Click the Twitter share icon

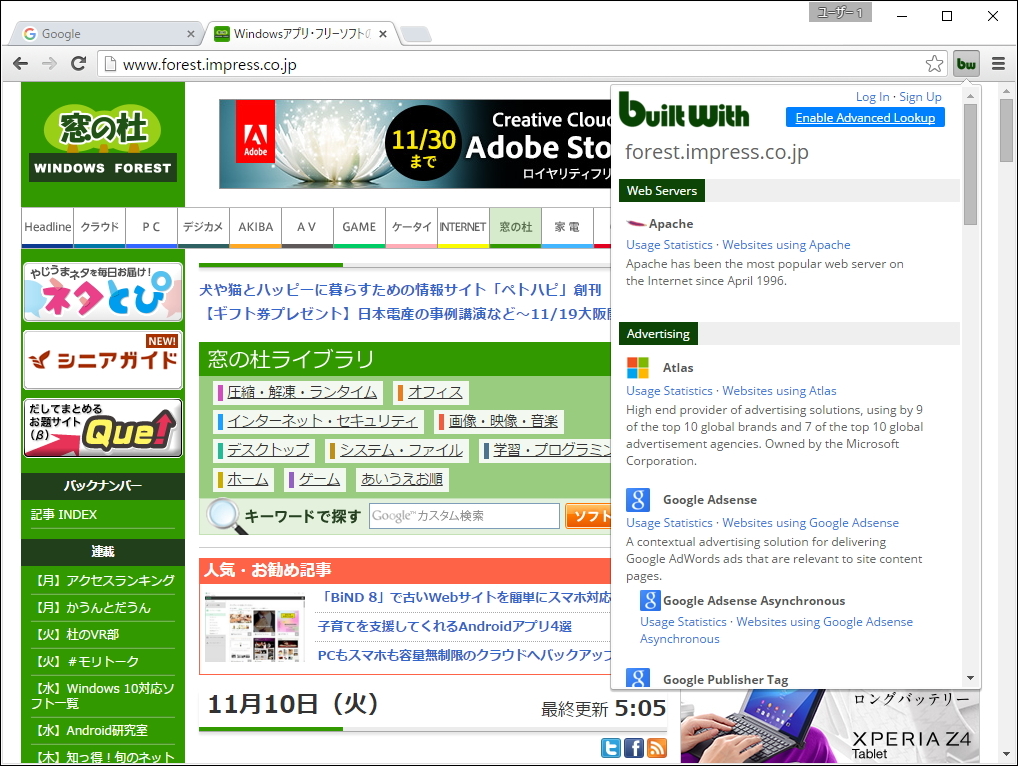pyautogui.click(x=610, y=746)
